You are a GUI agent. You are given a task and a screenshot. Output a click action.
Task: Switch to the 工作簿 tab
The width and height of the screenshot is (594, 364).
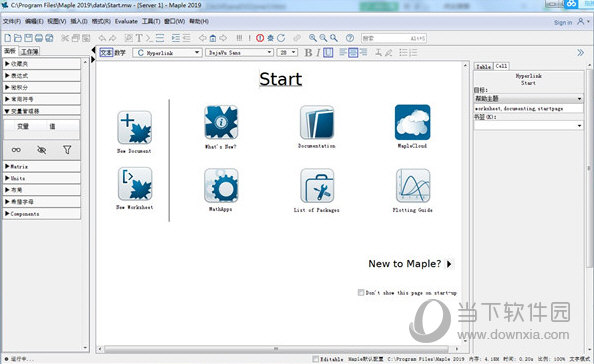pos(29,52)
